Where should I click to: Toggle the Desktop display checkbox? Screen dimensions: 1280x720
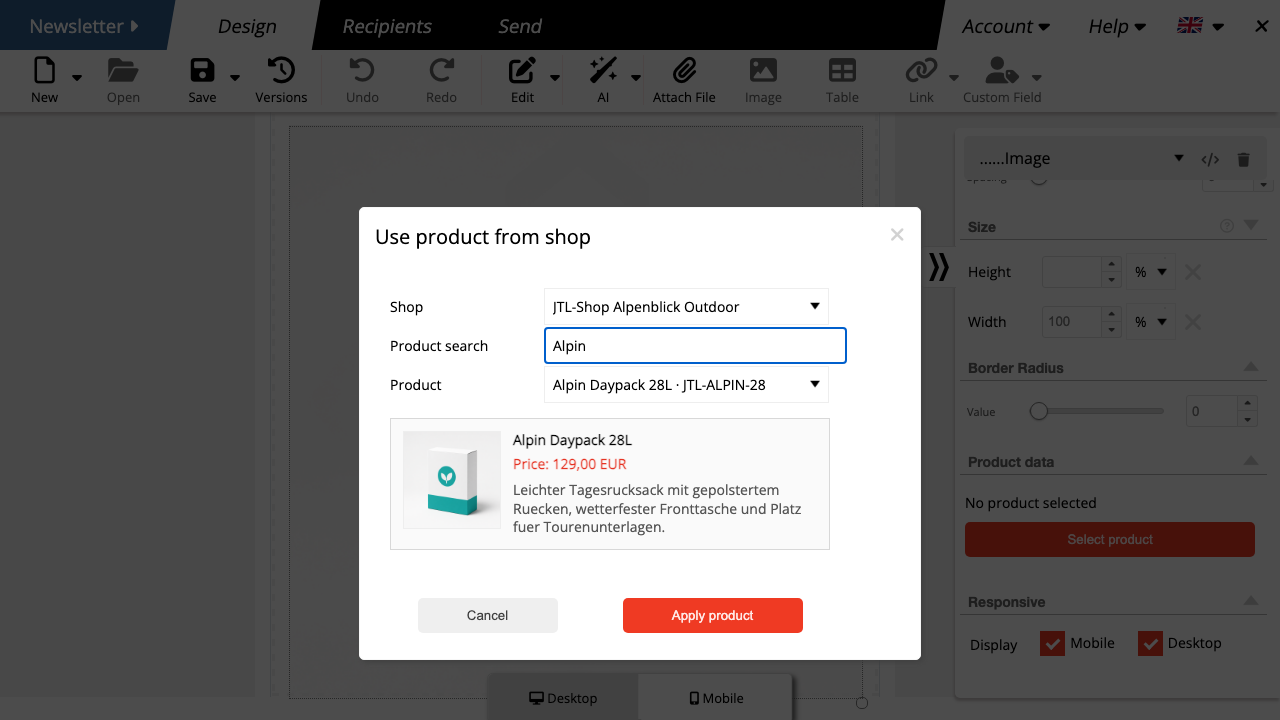(x=1150, y=644)
